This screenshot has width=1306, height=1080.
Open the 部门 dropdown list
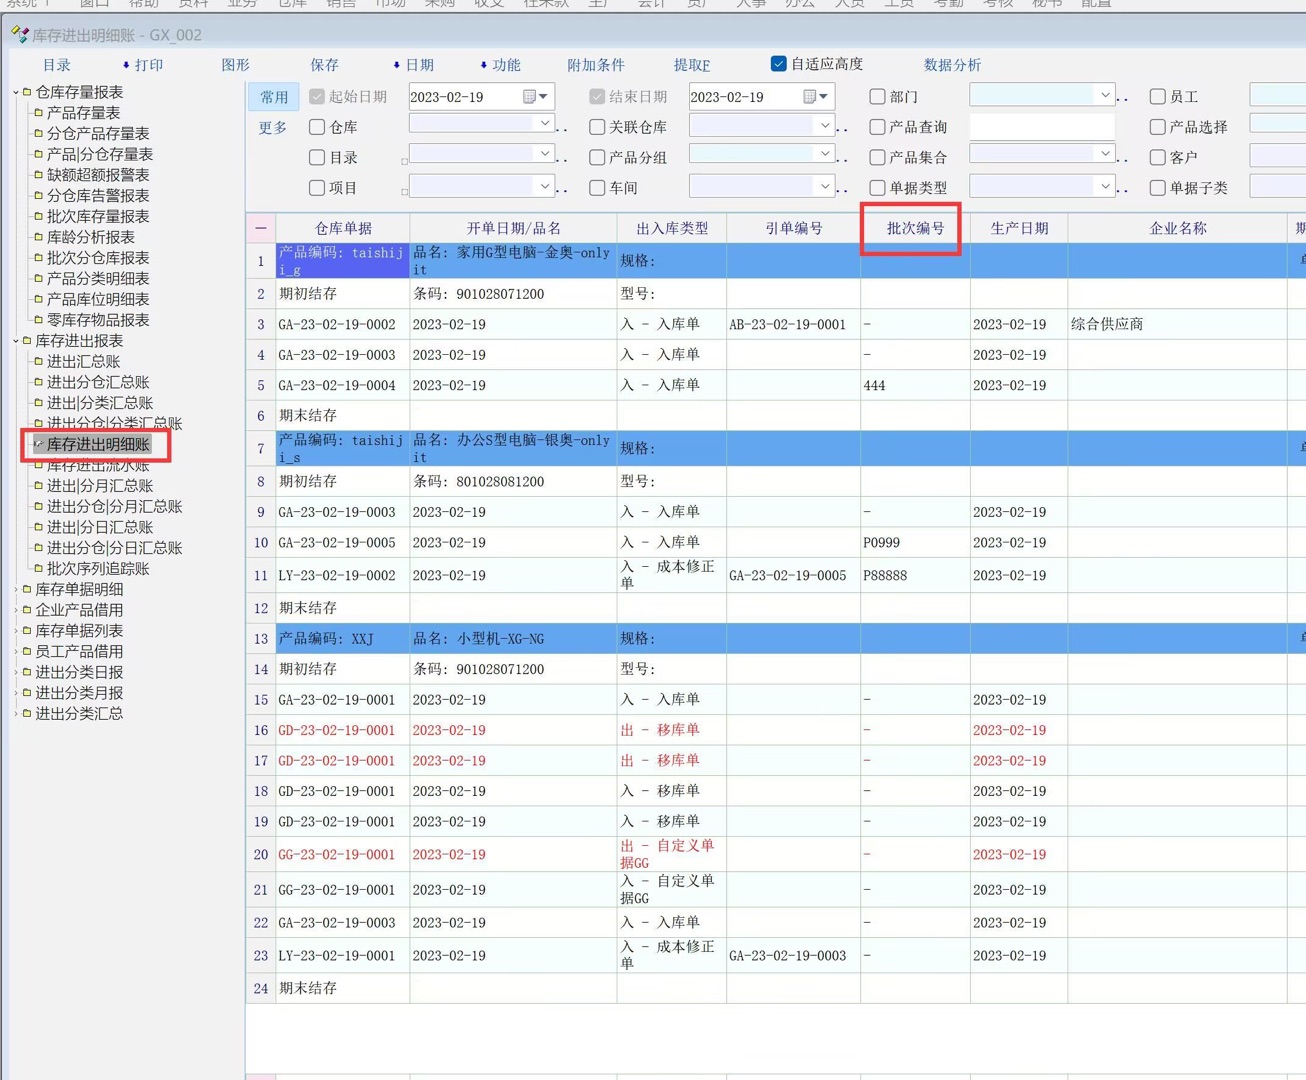1105,96
